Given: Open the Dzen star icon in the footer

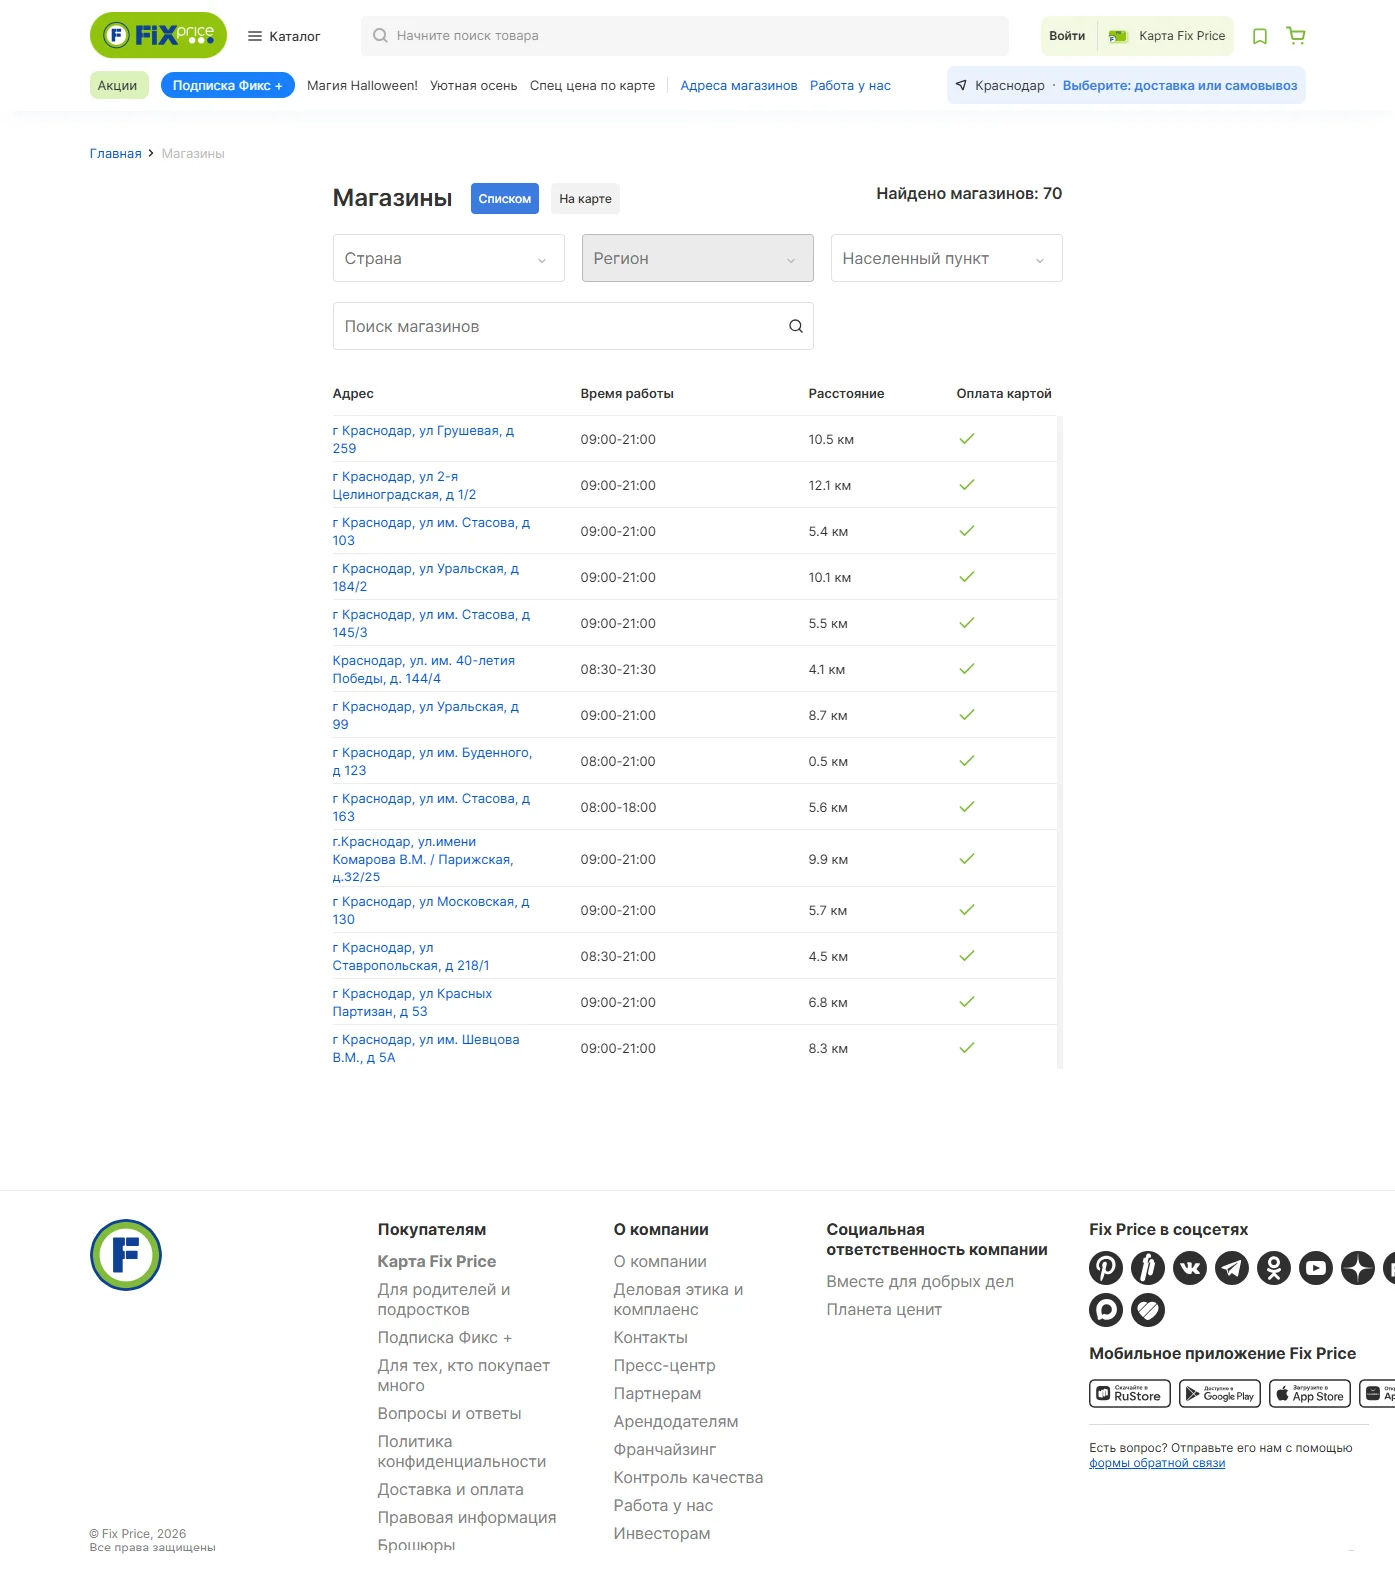Looking at the screenshot, I should (1358, 1268).
